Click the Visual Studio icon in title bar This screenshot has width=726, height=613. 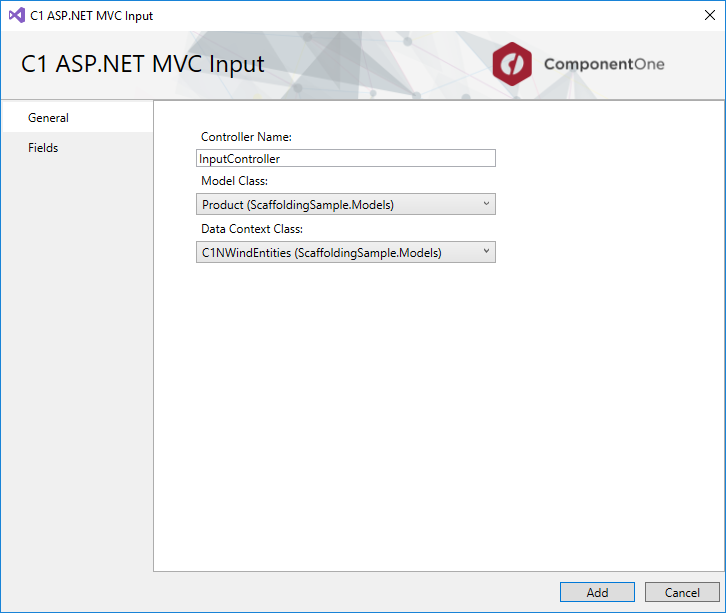pos(16,16)
